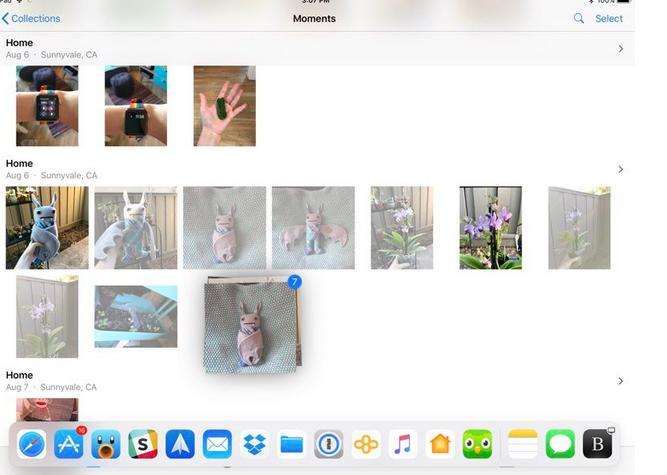The width and height of the screenshot is (667, 475).
Task: Launch Spark mail app from dock
Action: pos(180,444)
